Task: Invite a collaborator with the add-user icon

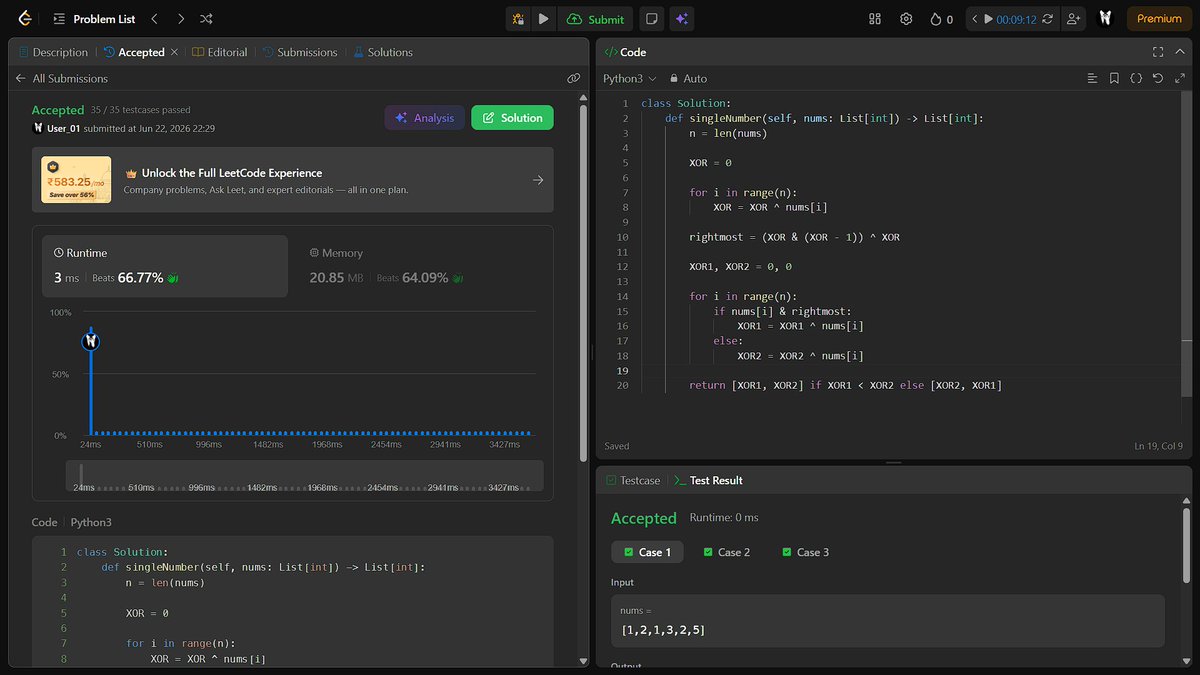Action: click(1074, 18)
